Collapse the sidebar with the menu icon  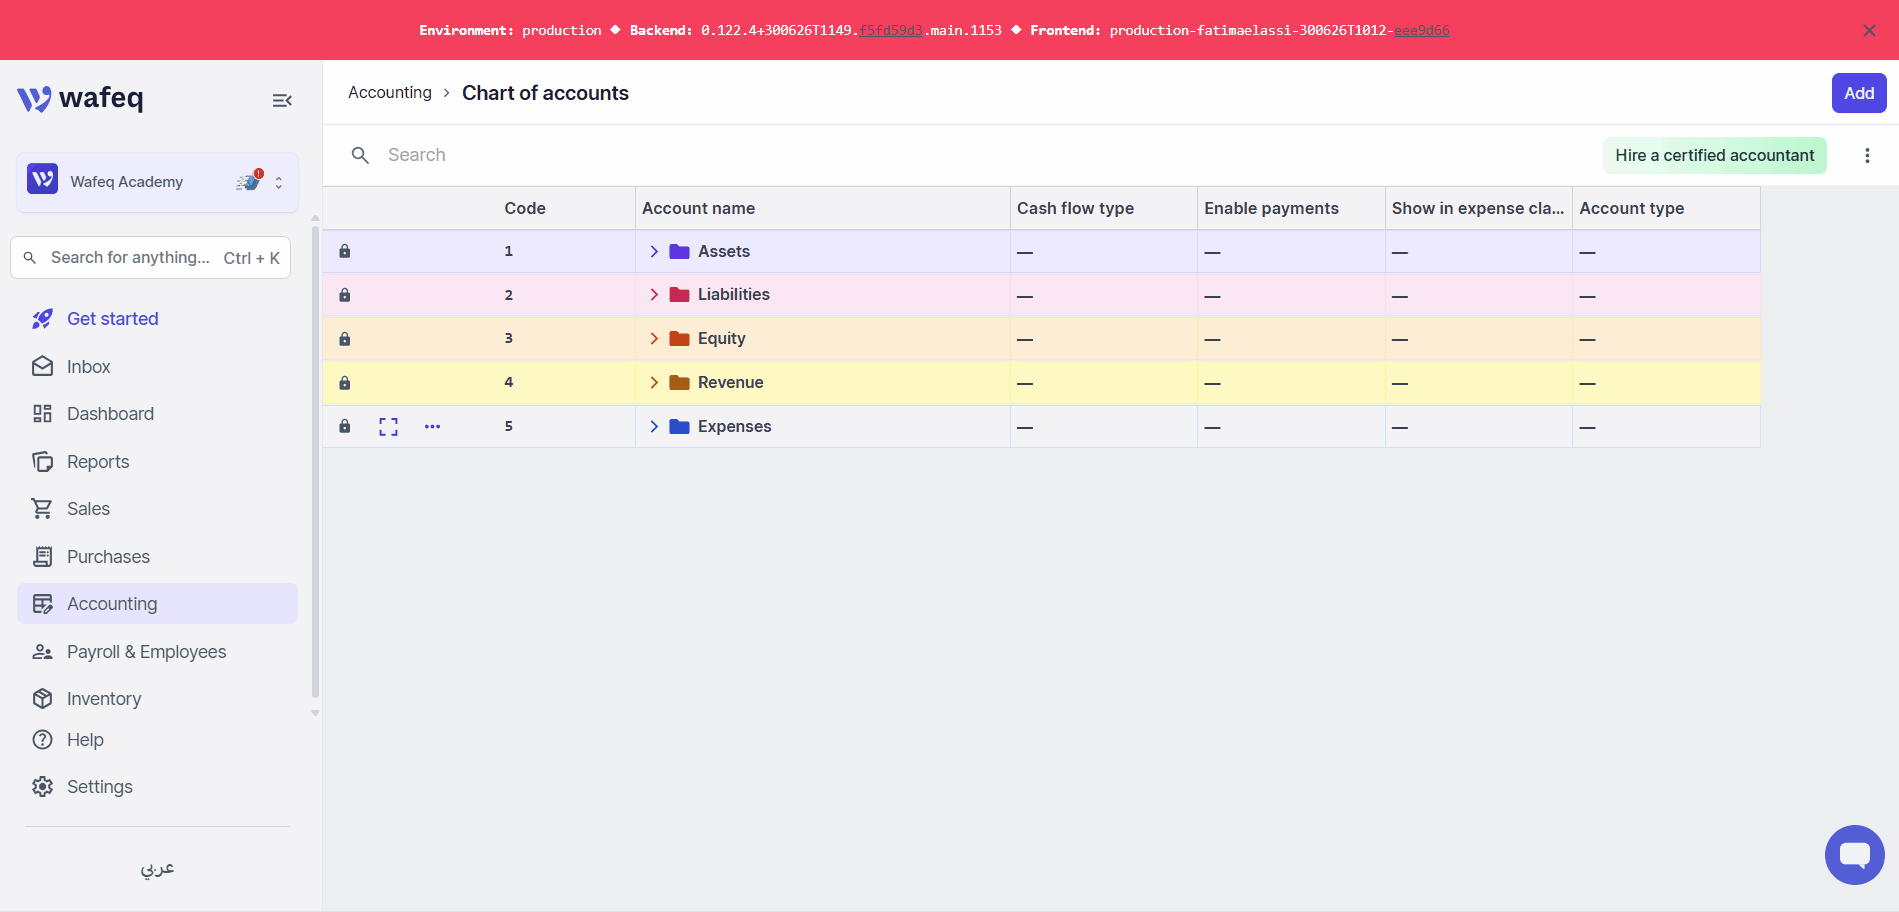282,100
